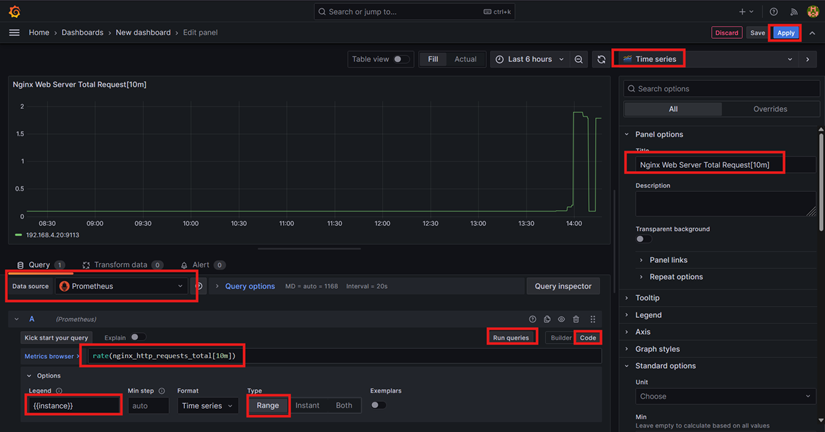825x432 pixels.
Task: Collapse the options pane with the right arrow
Action: tap(808, 59)
